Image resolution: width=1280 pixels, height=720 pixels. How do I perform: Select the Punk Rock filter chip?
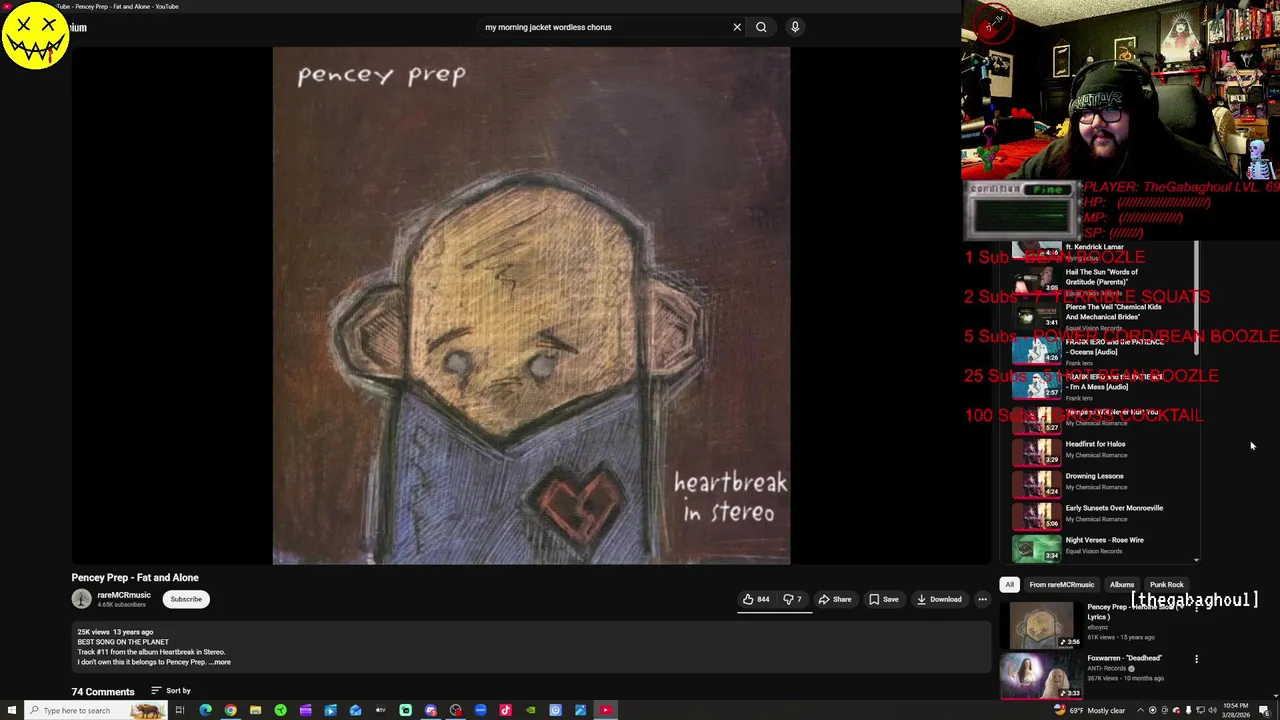point(1166,585)
